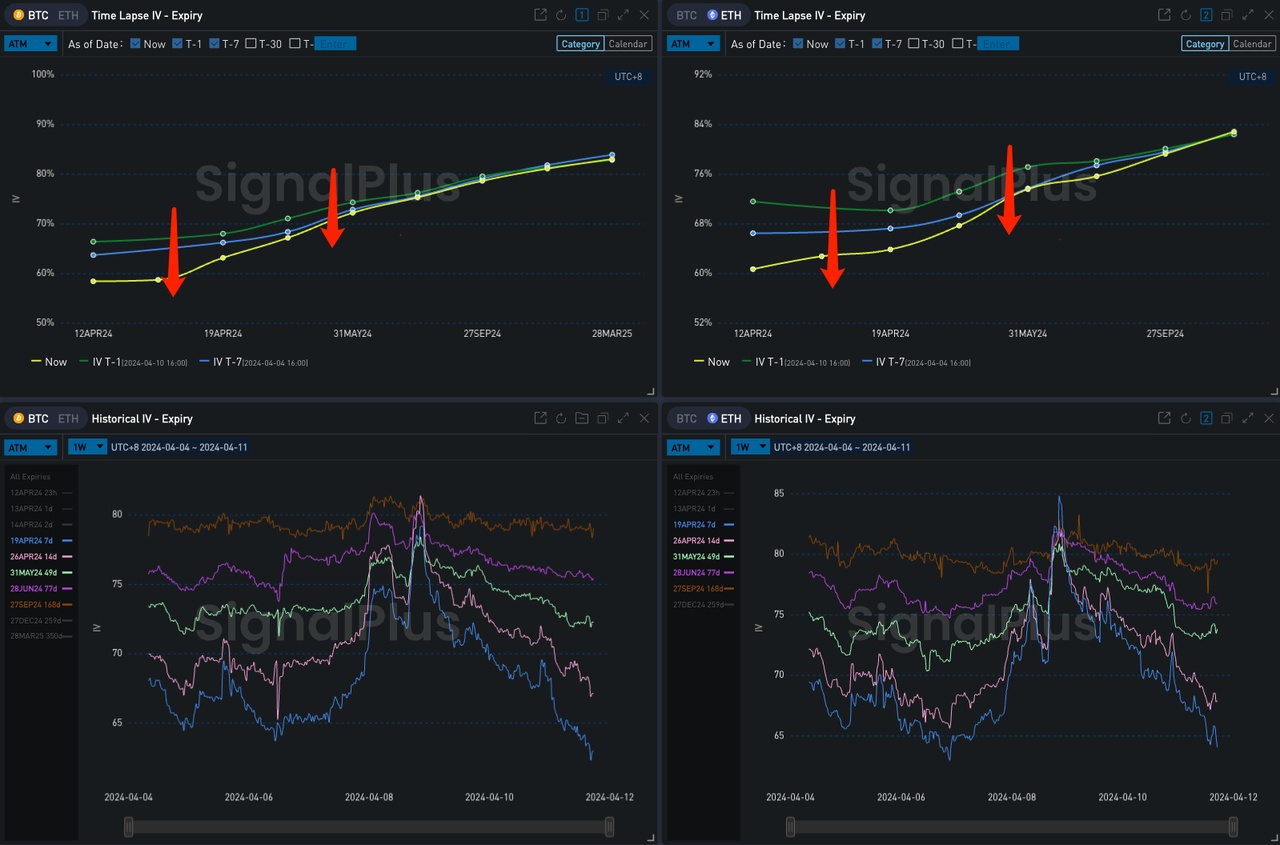Screen dimensions: 1280x845
Task: Switch to Calendar view in ETH Time Lapse panel
Action: 1251,44
